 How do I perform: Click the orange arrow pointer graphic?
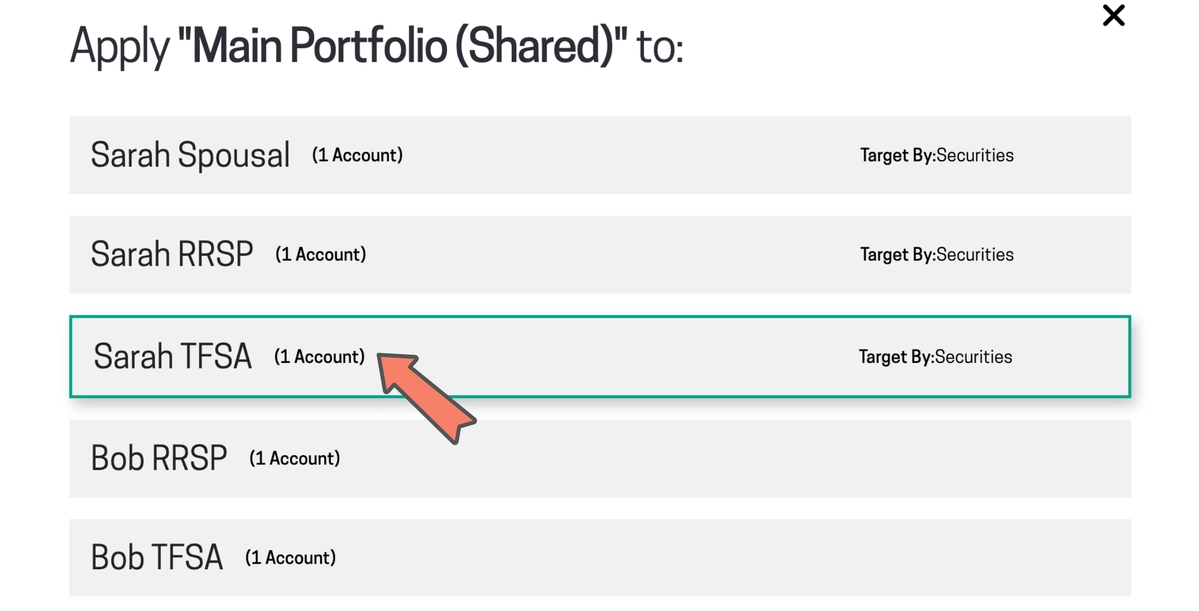[x=426, y=397]
